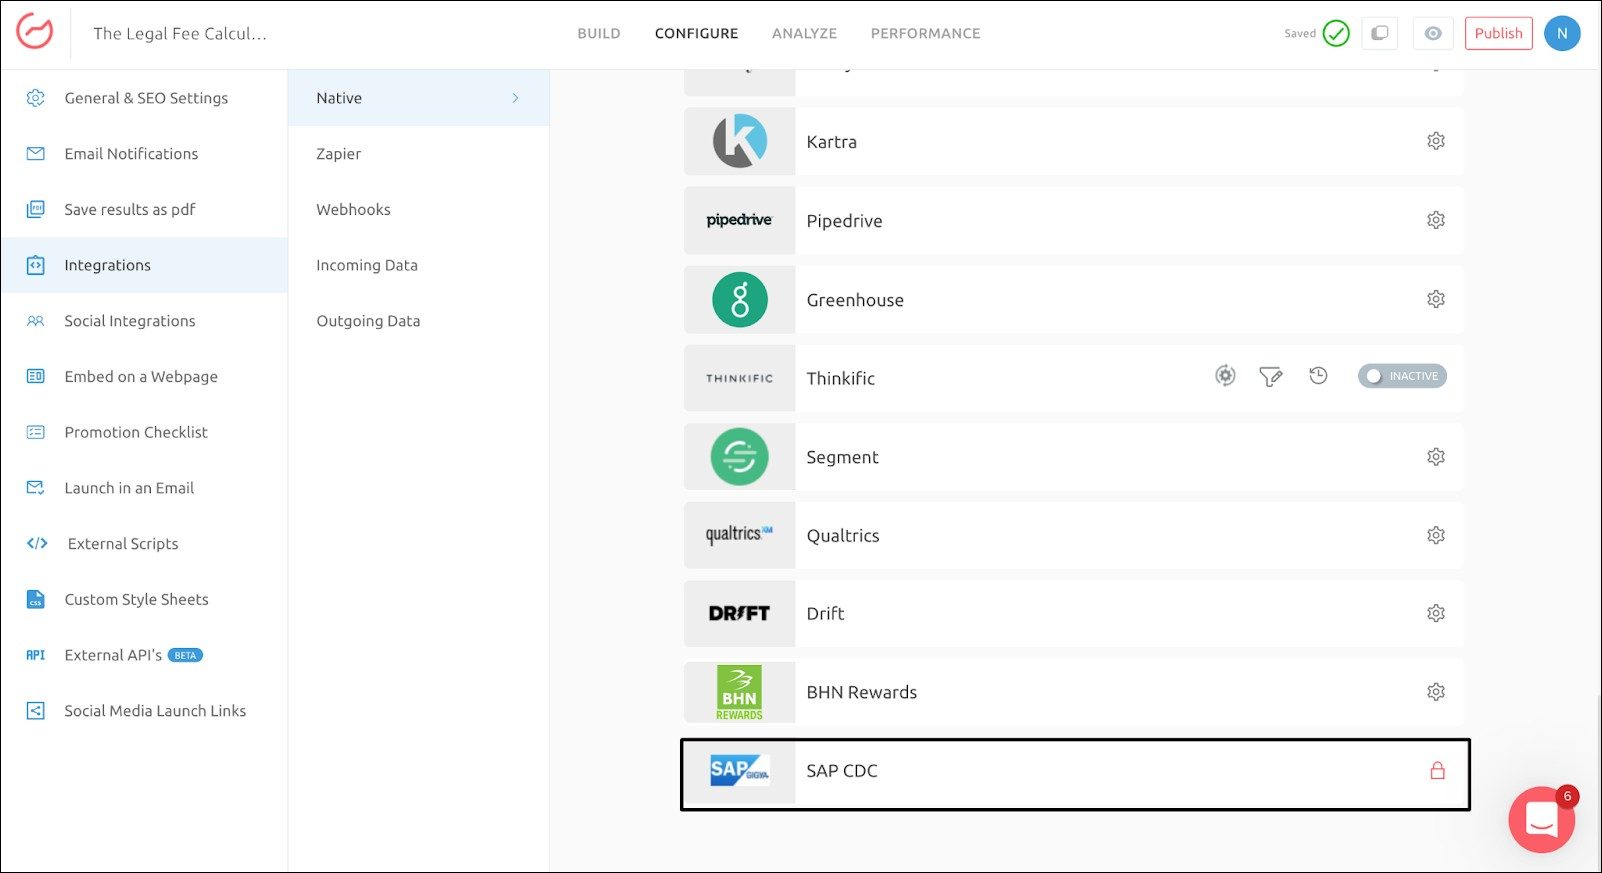Screen dimensions: 1602x873
Task: Open the Kartra settings gear
Action: pyautogui.click(x=1435, y=141)
